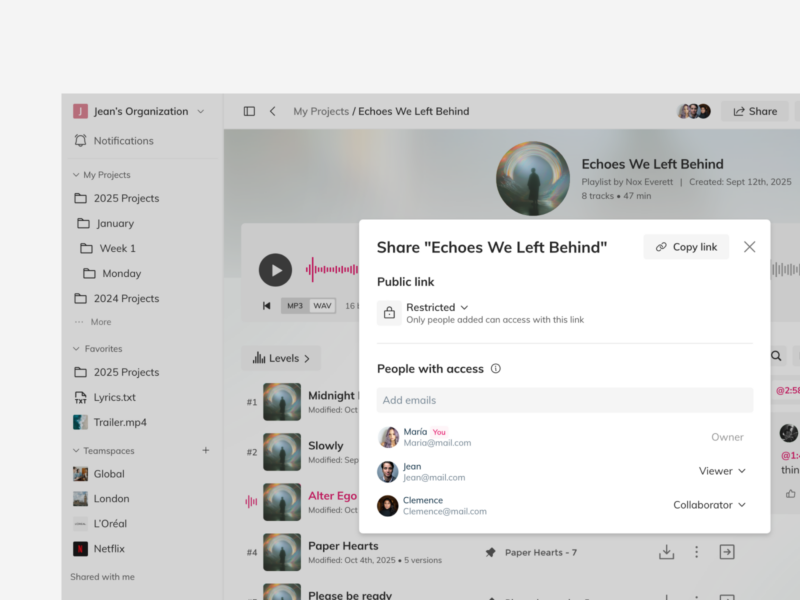This screenshot has width=800, height=600.
Task: Open Restricted link access dropdown
Action: pyautogui.click(x=437, y=307)
